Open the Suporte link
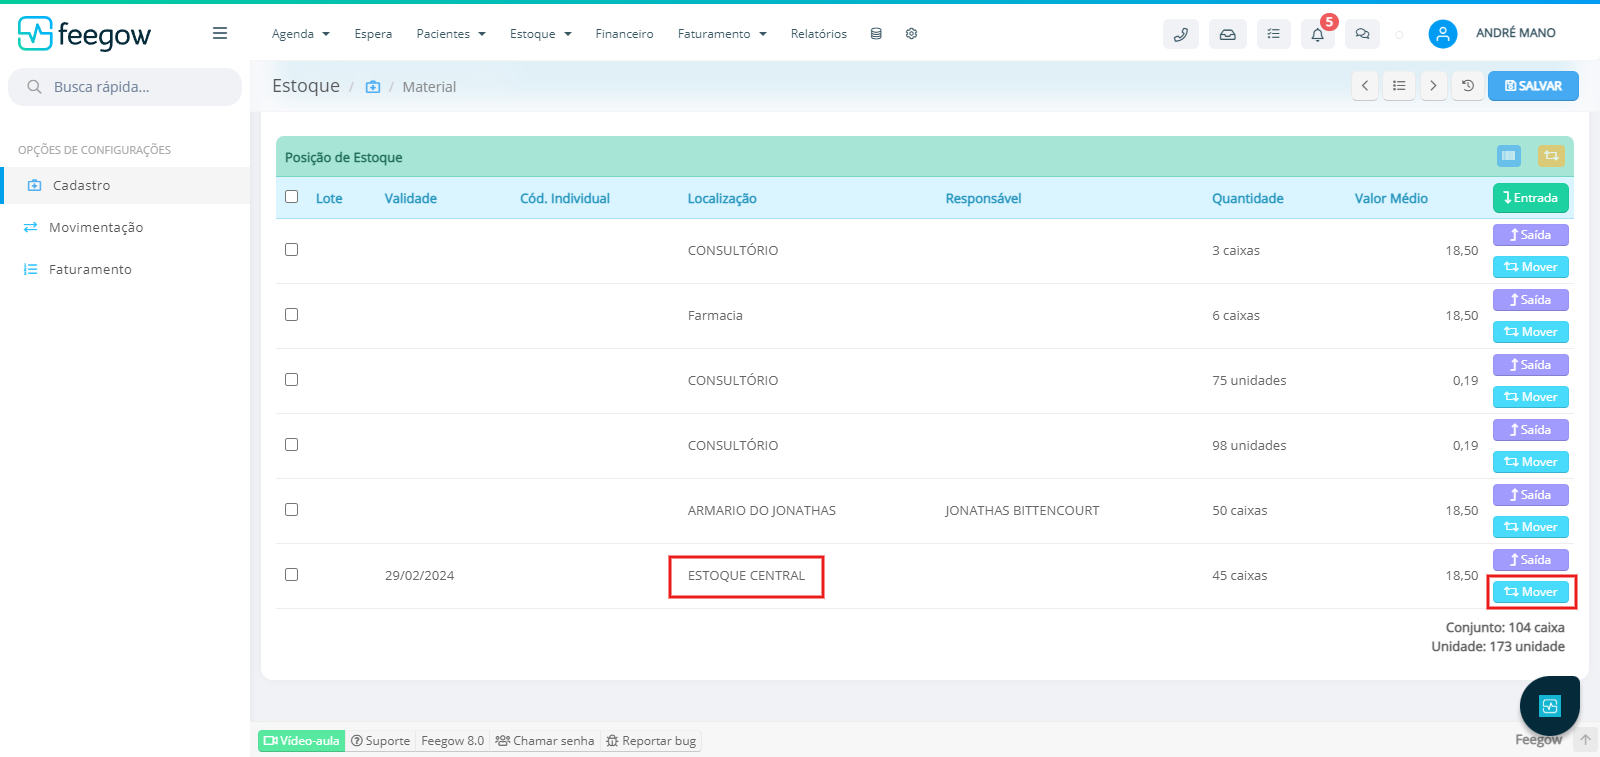The height and width of the screenshot is (757, 1600). click(380, 741)
